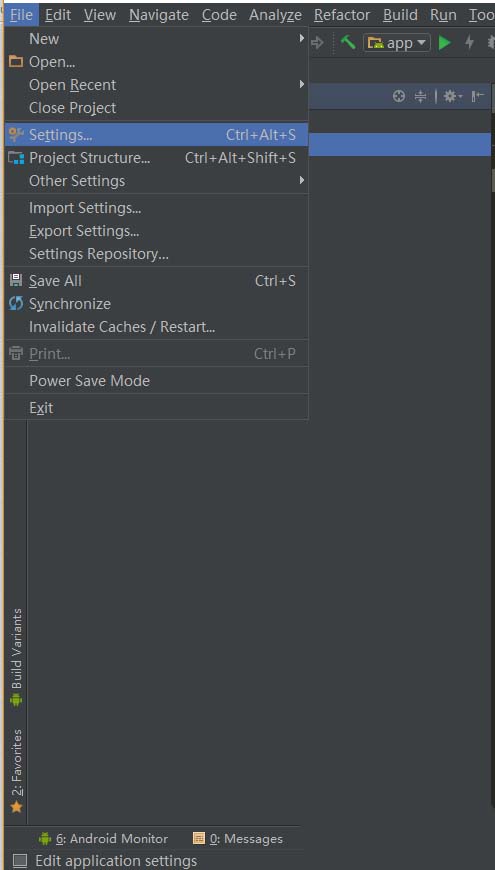Toggle tool window button in status bar corner
This screenshot has height=870, width=495.
[20, 861]
